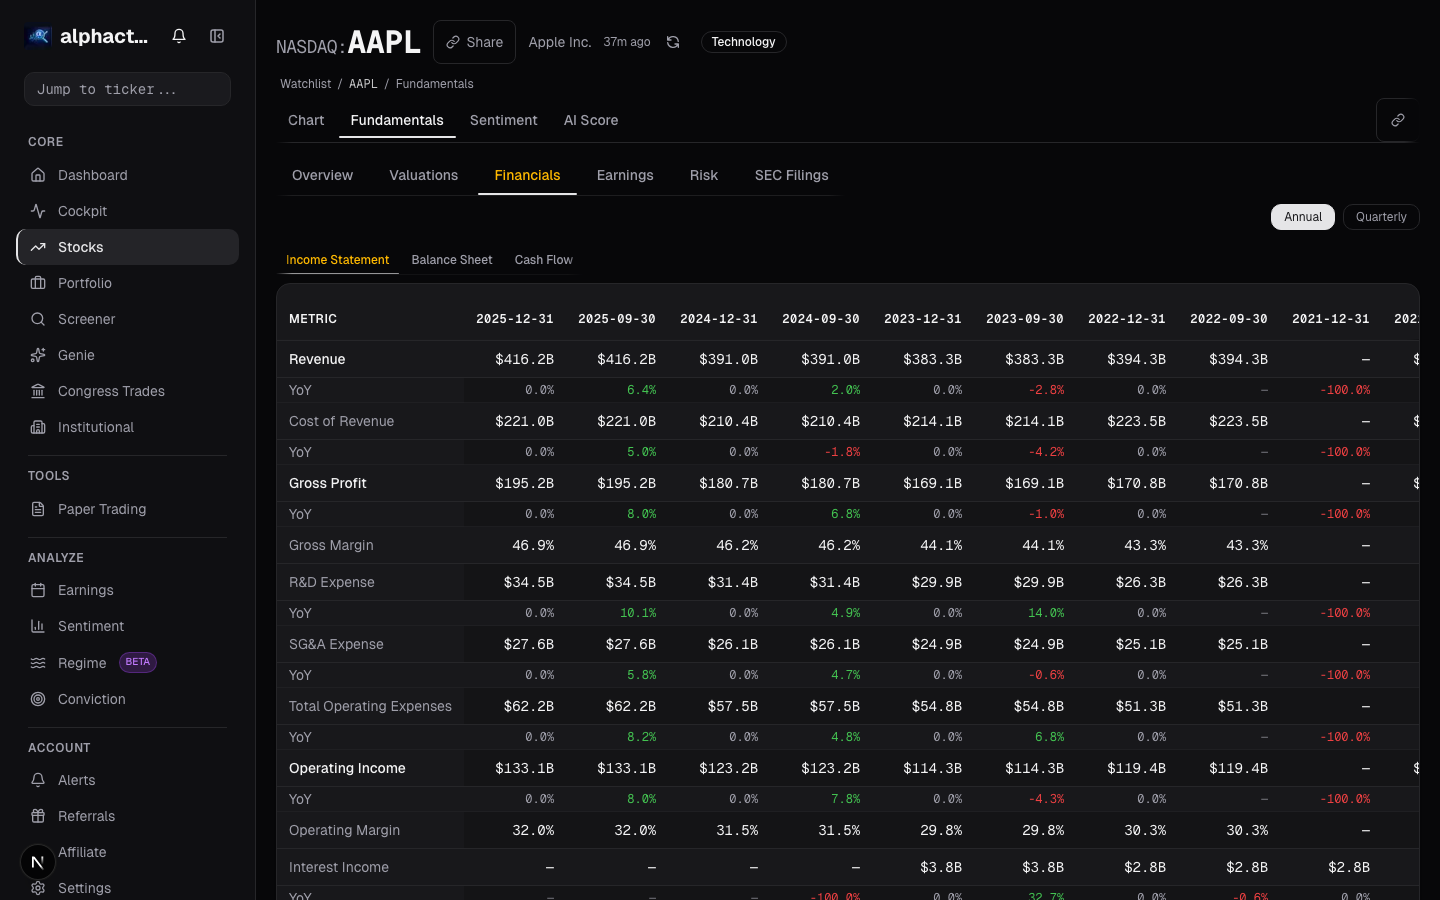The image size is (1440, 900).
Task: Click the notification bell icon
Action: (x=178, y=35)
